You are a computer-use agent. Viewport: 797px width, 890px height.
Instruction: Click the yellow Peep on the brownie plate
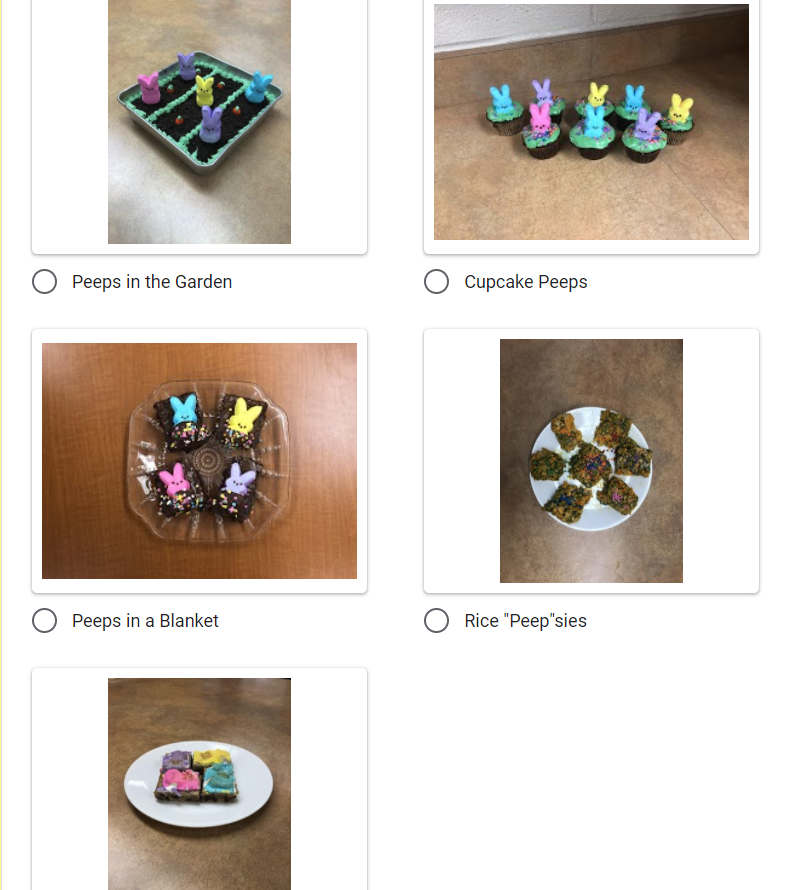tap(244, 416)
